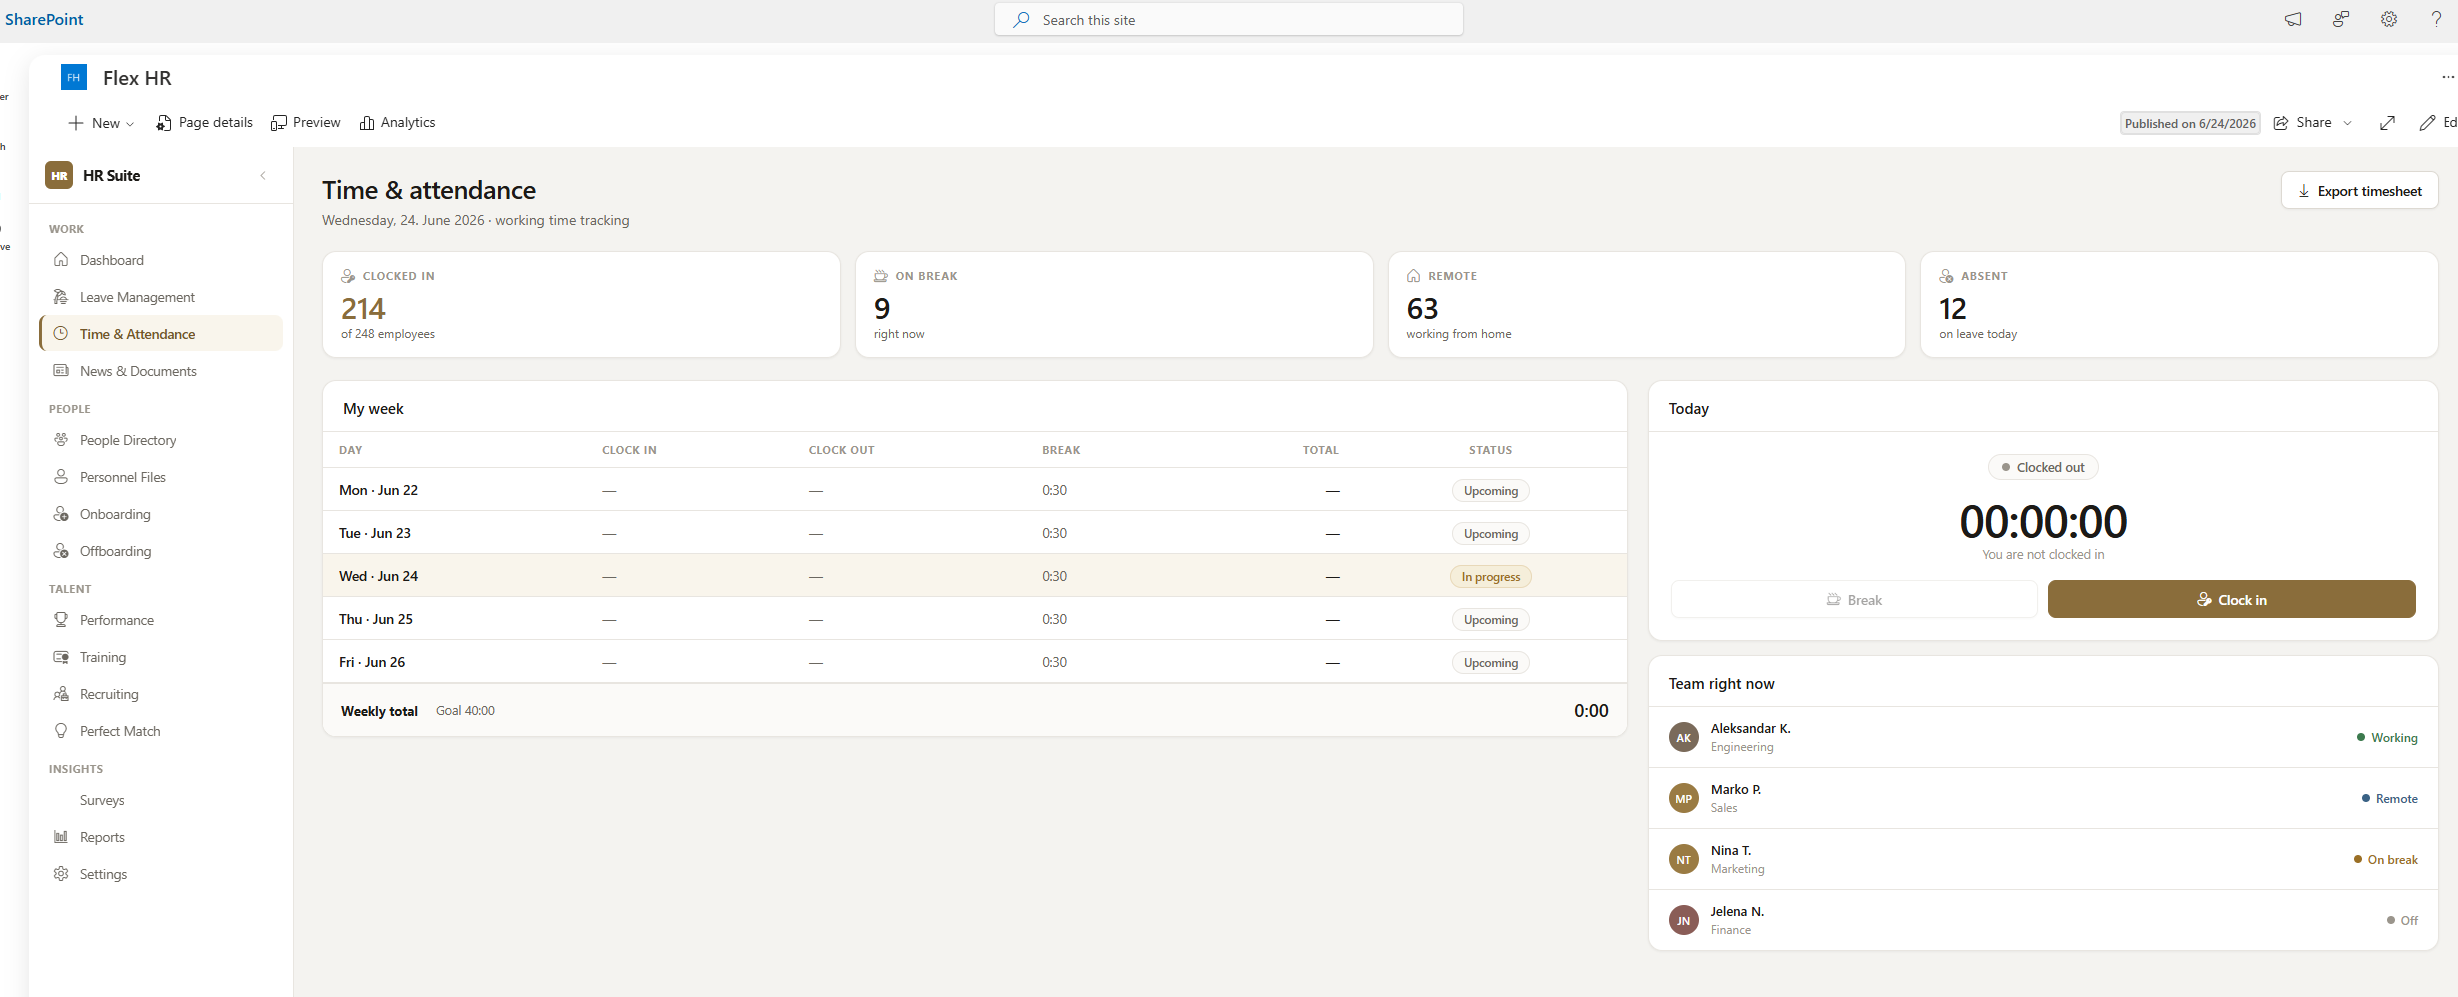Click Aleksandar K. avatar in team list
Screen dimensions: 2458x997
tap(1684, 737)
